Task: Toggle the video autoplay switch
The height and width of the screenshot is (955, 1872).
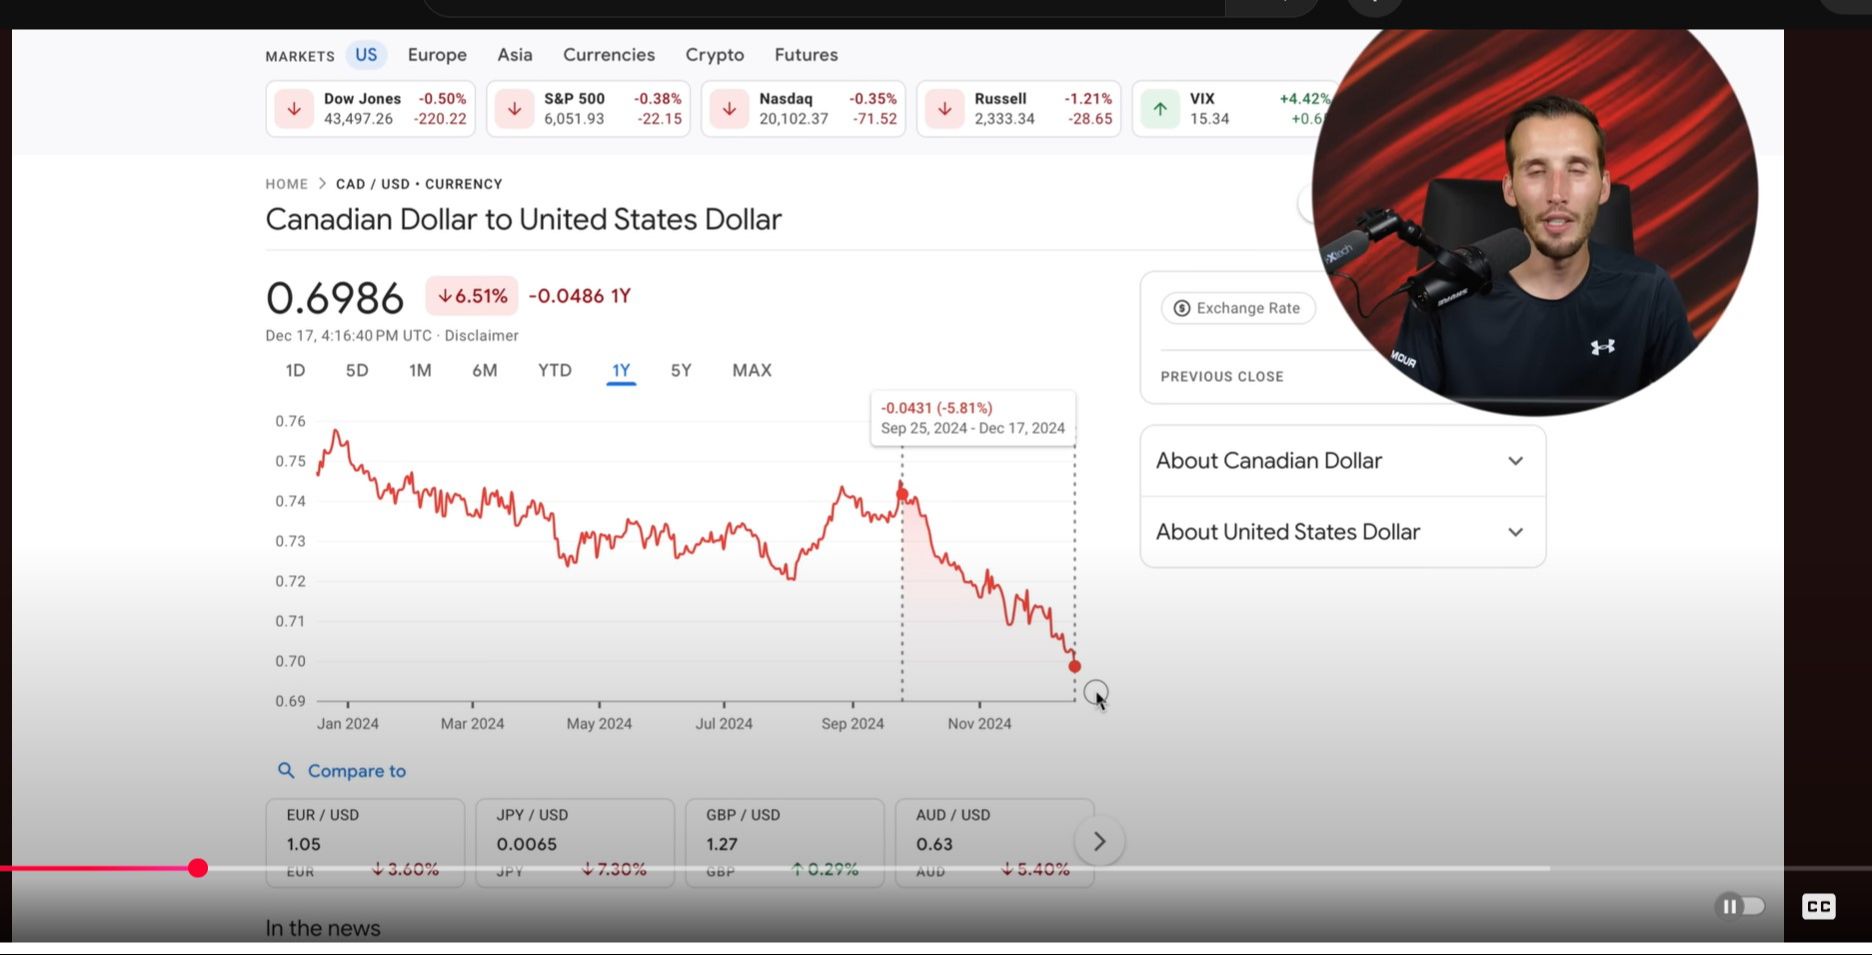Action: click(x=1740, y=906)
